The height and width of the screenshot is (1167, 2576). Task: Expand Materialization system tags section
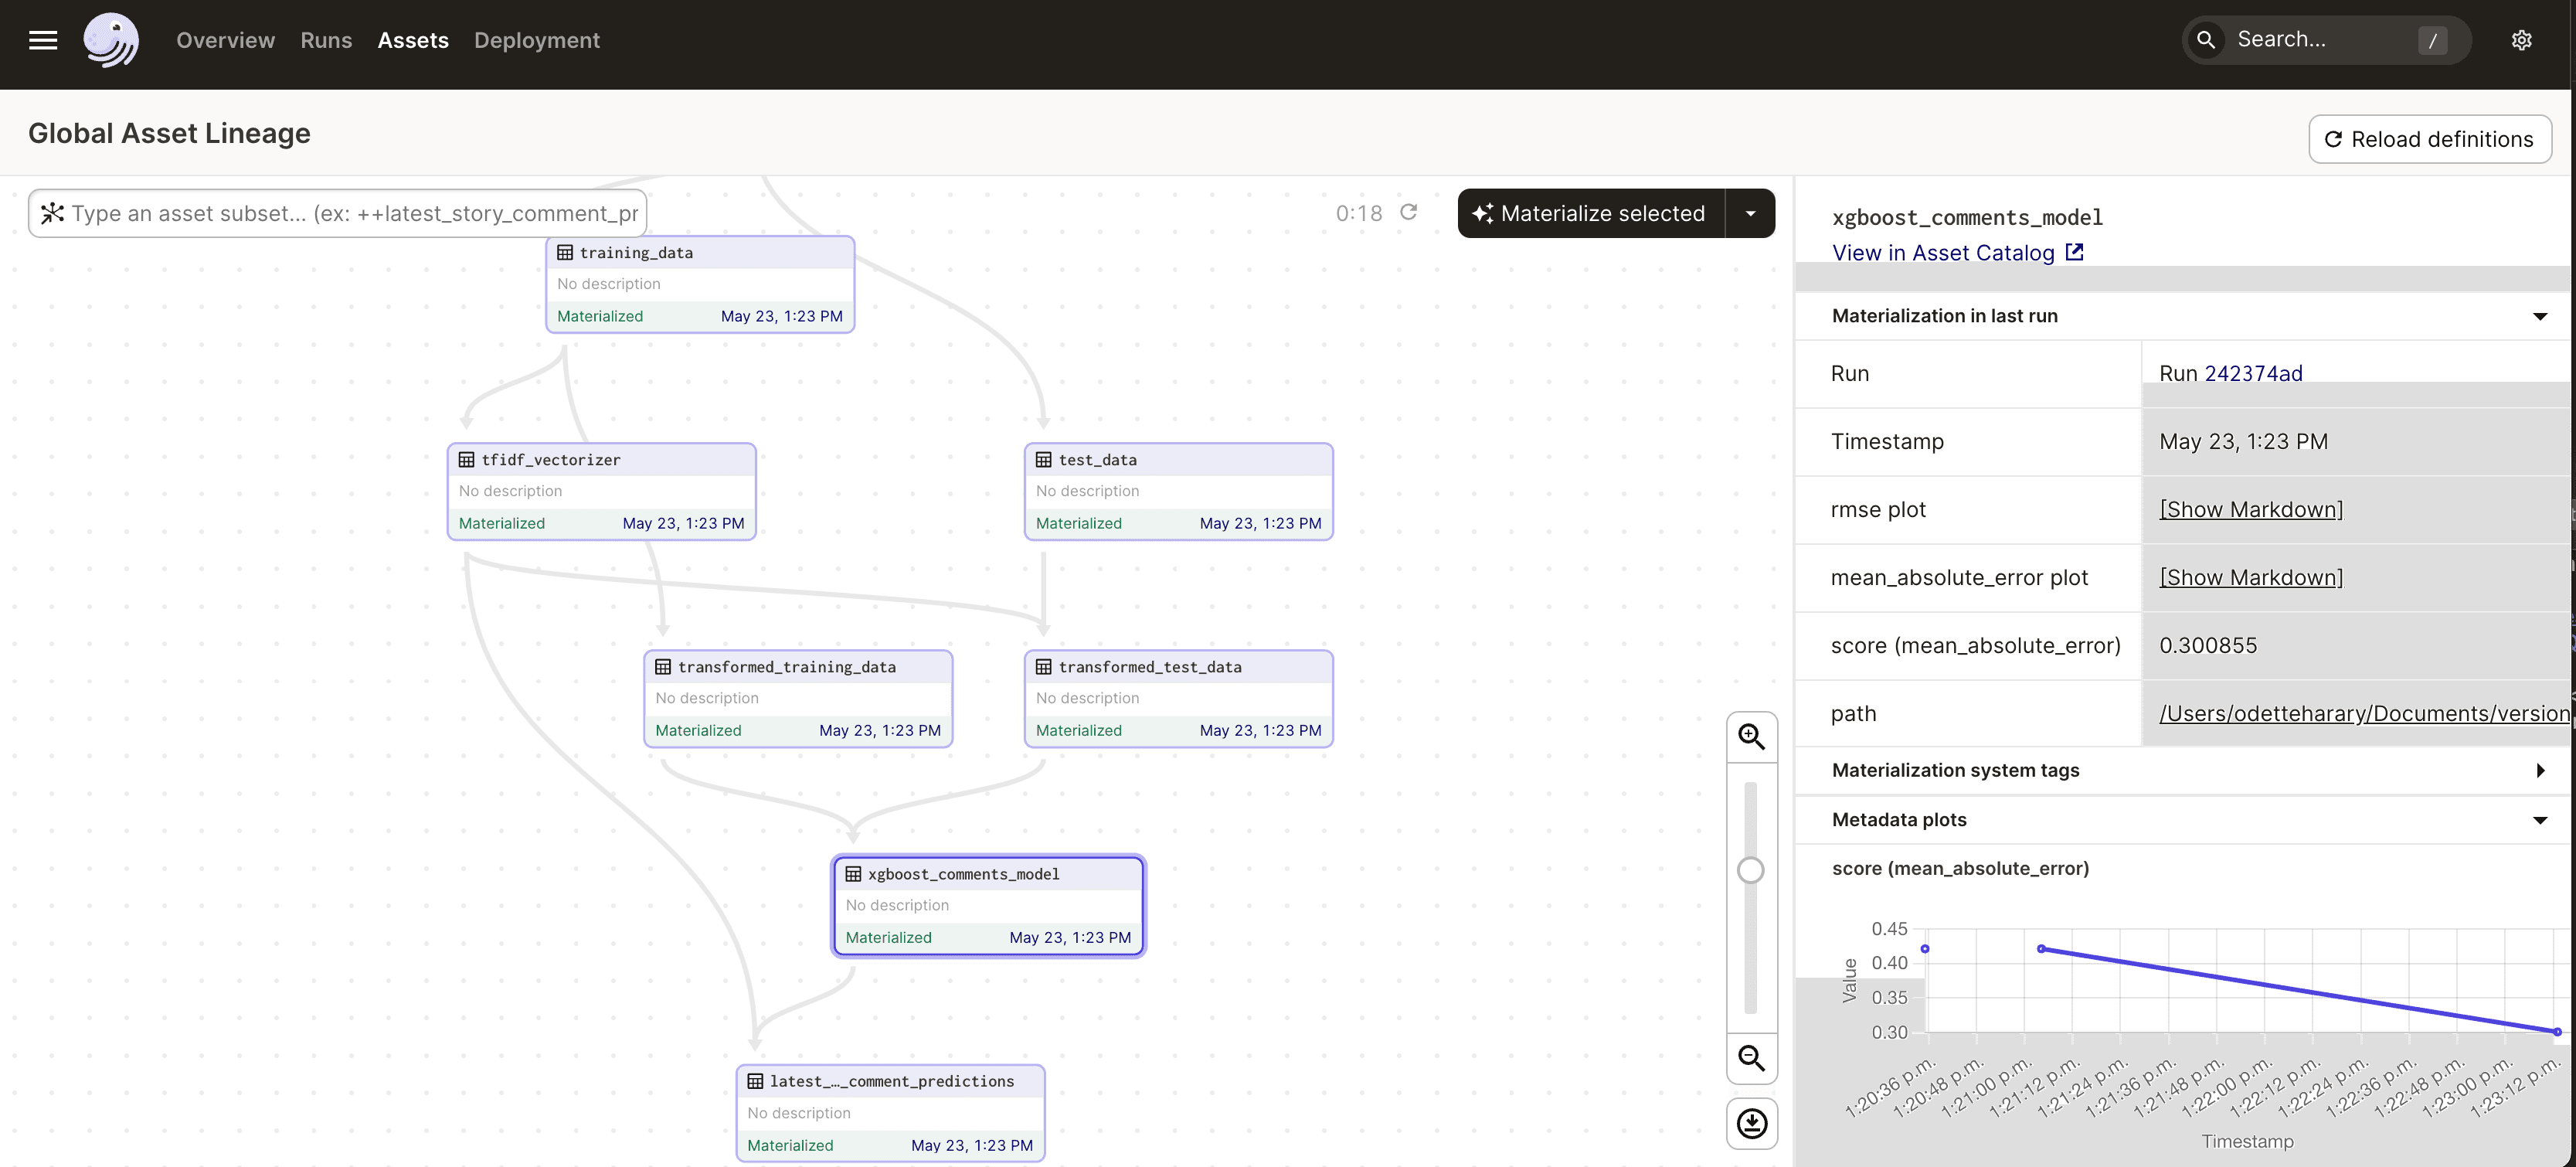[2539, 770]
